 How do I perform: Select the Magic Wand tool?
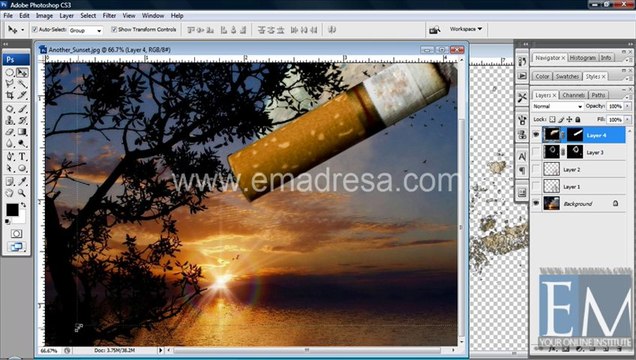pos(22,84)
